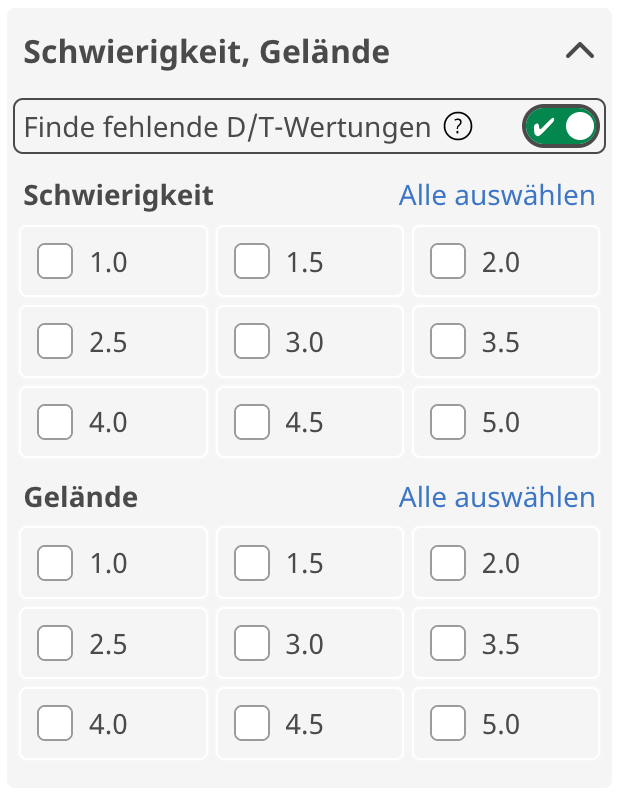The image size is (622, 798).
Task: Collapse the Schwierigkeit, Gelände section
Action: tap(580, 50)
